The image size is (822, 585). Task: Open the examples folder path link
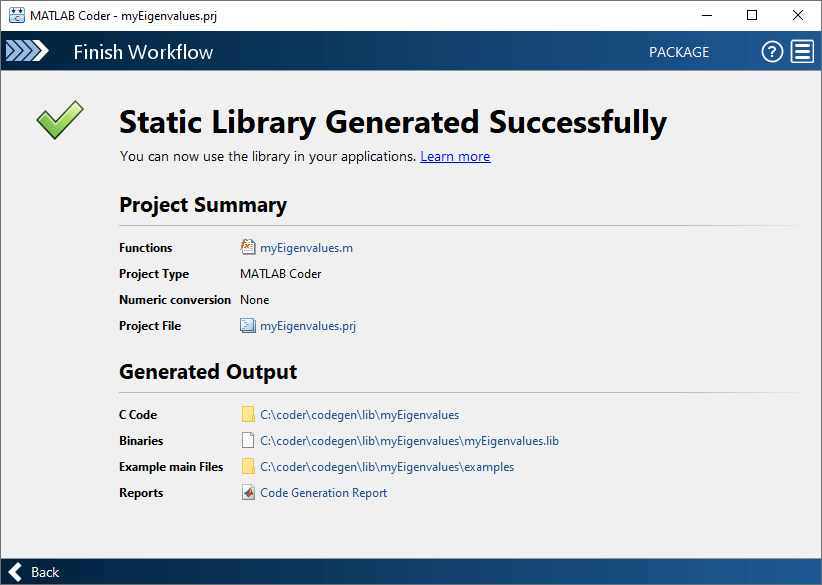(x=387, y=466)
